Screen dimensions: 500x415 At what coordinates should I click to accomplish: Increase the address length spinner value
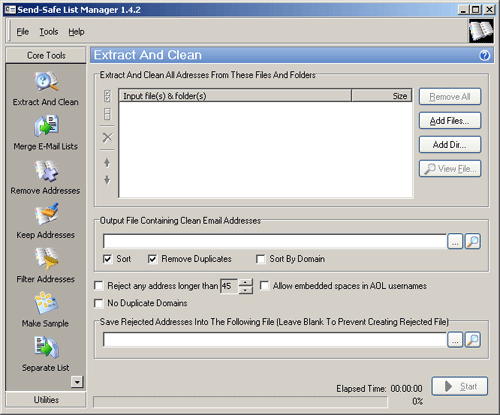pyautogui.click(x=246, y=282)
